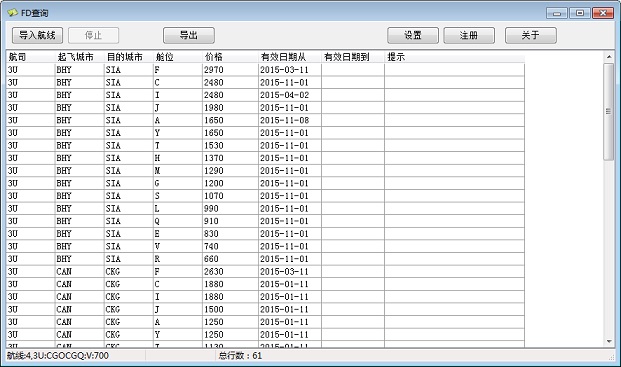Click status bar text 航线:4,3U:CGOCGQ:V:700
621x367 pixels.
[58, 356]
